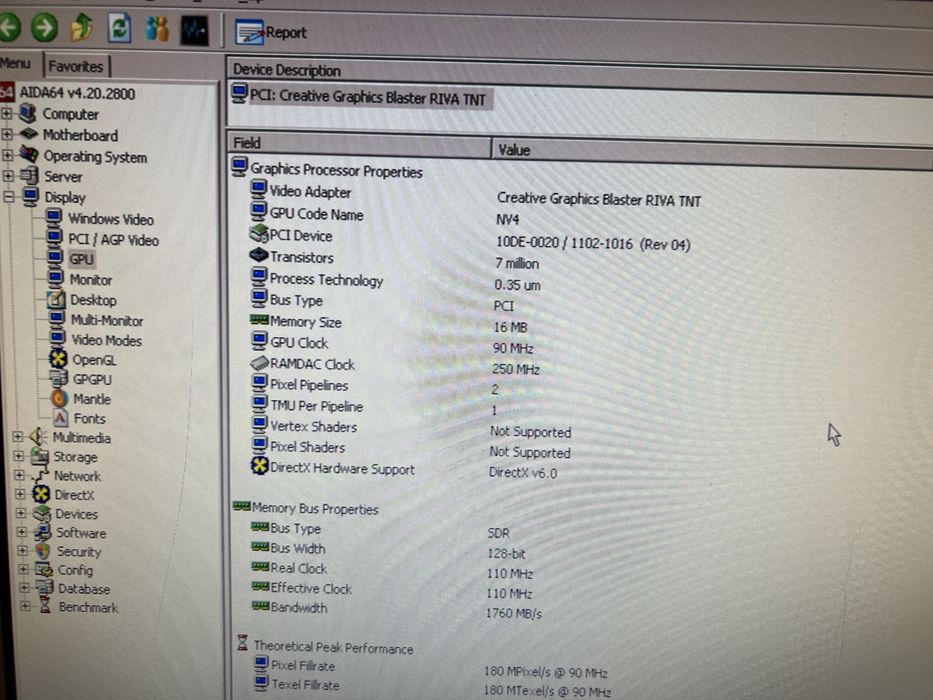Collapse the Display tree node
Screen dimensions: 933x700
click(x=9, y=196)
